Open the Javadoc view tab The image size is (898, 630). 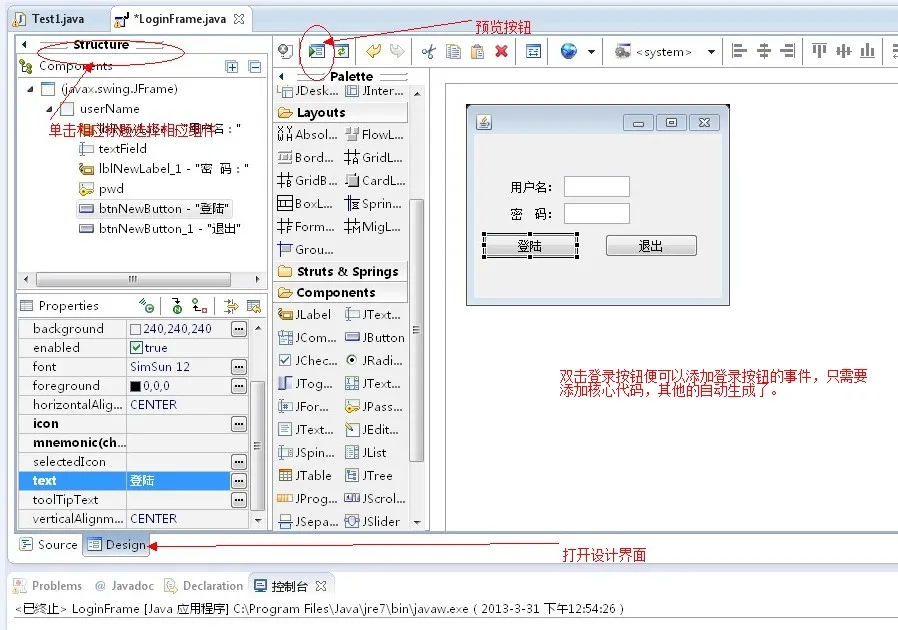click(124, 585)
